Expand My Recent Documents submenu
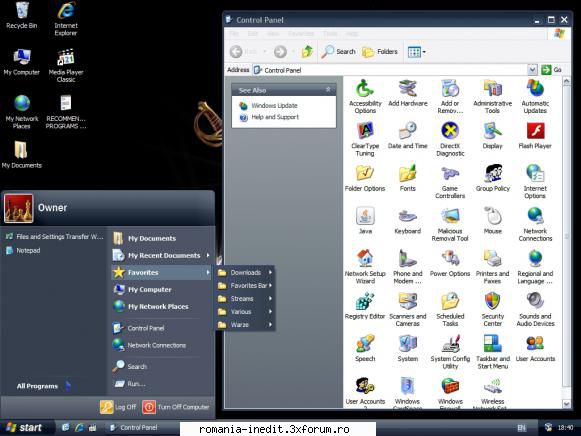Image resolution: width=581 pixels, height=436 pixels. pyautogui.click(x=161, y=256)
